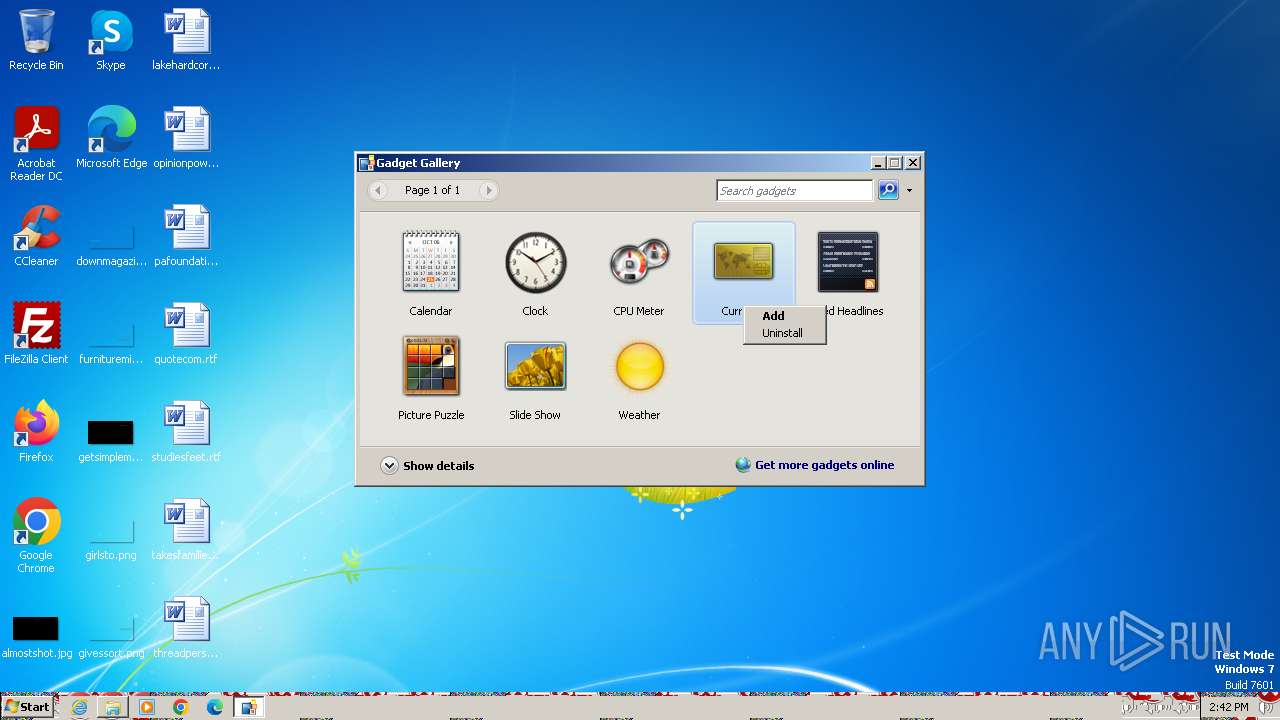
Task: Click the Page 1 of 1 label
Action: tap(433, 190)
